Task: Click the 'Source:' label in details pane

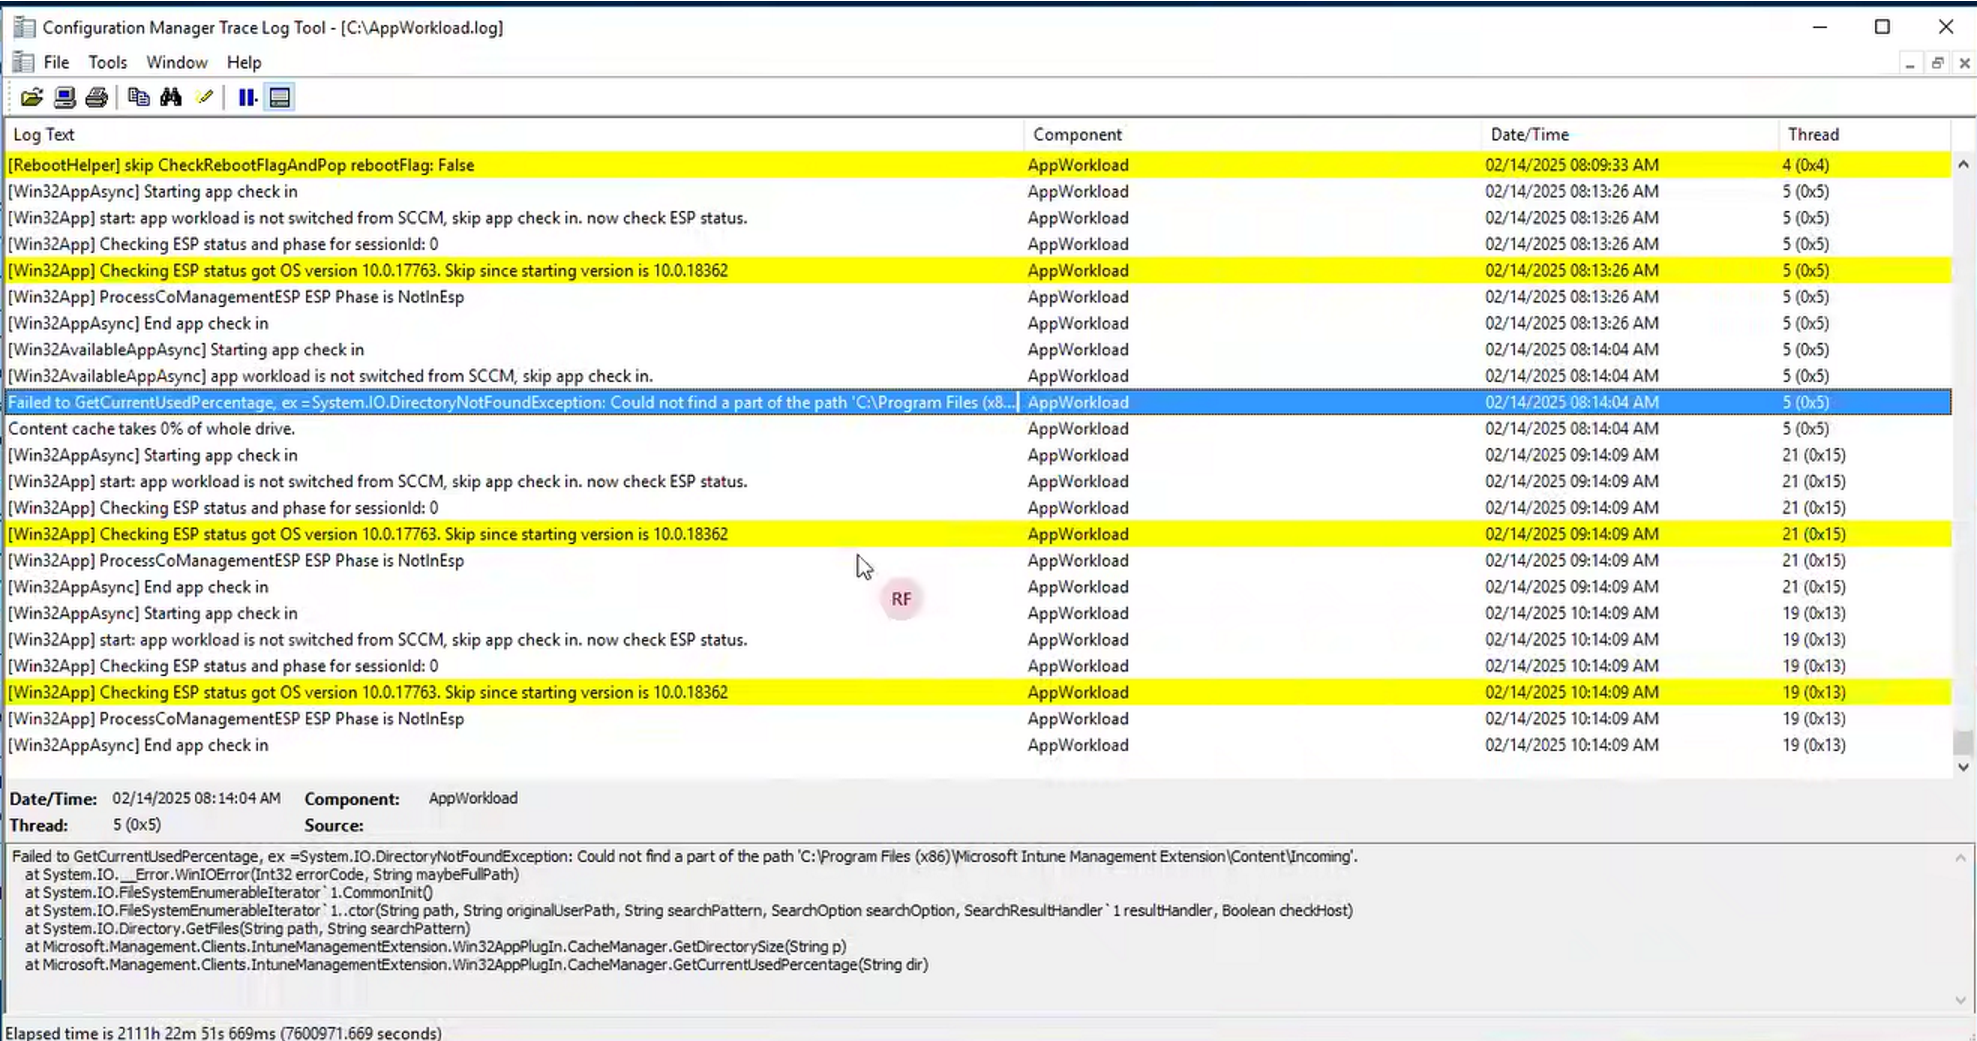Action: (334, 825)
